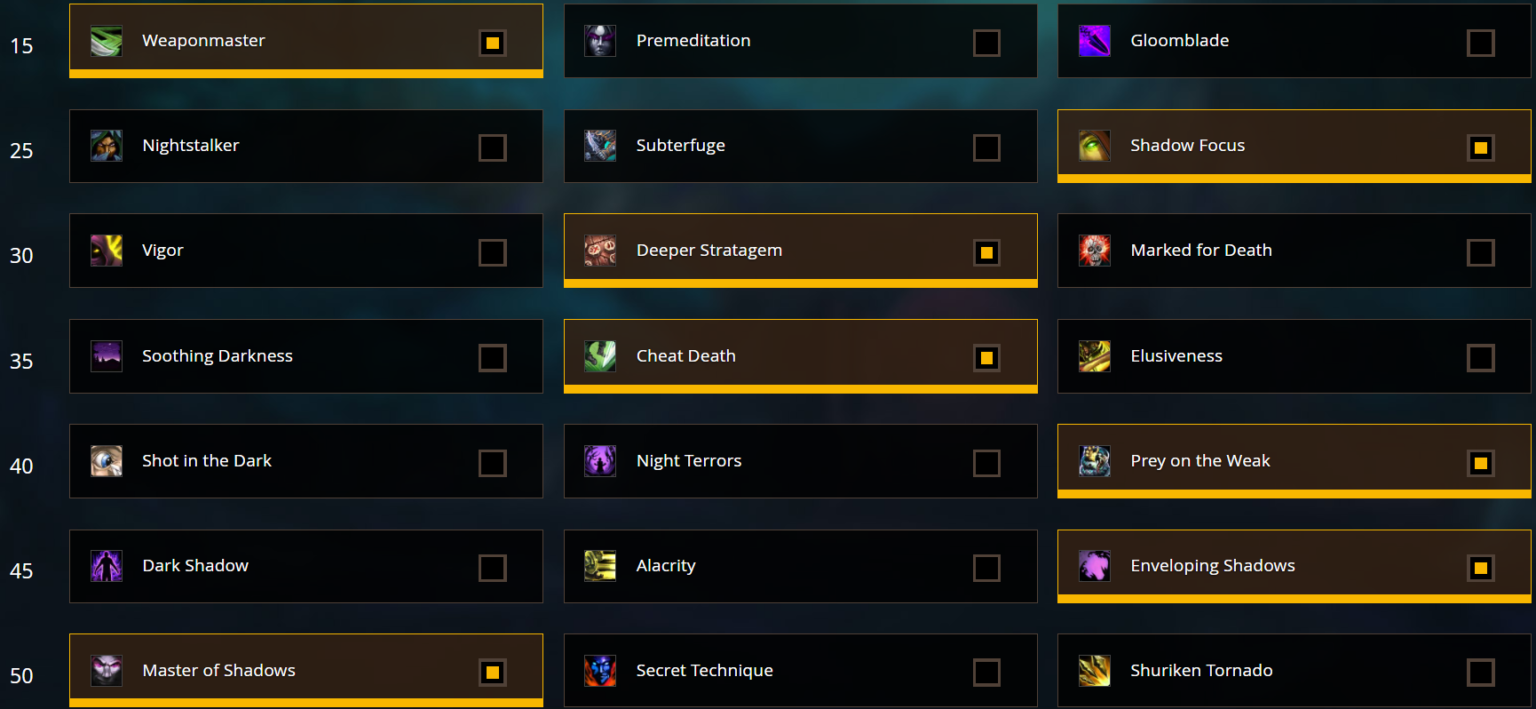Select the Deeper Stratagem talent icon

coord(600,251)
